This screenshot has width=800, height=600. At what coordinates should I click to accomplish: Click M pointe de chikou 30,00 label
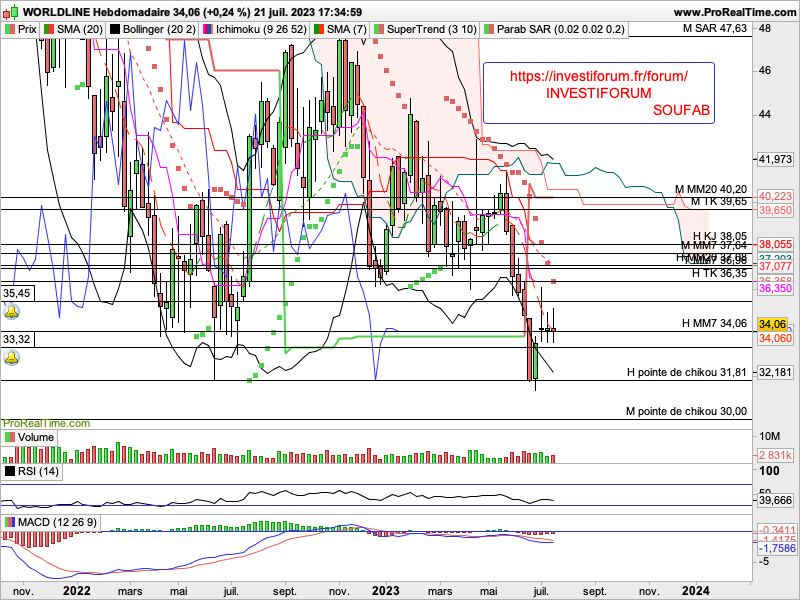(x=686, y=412)
